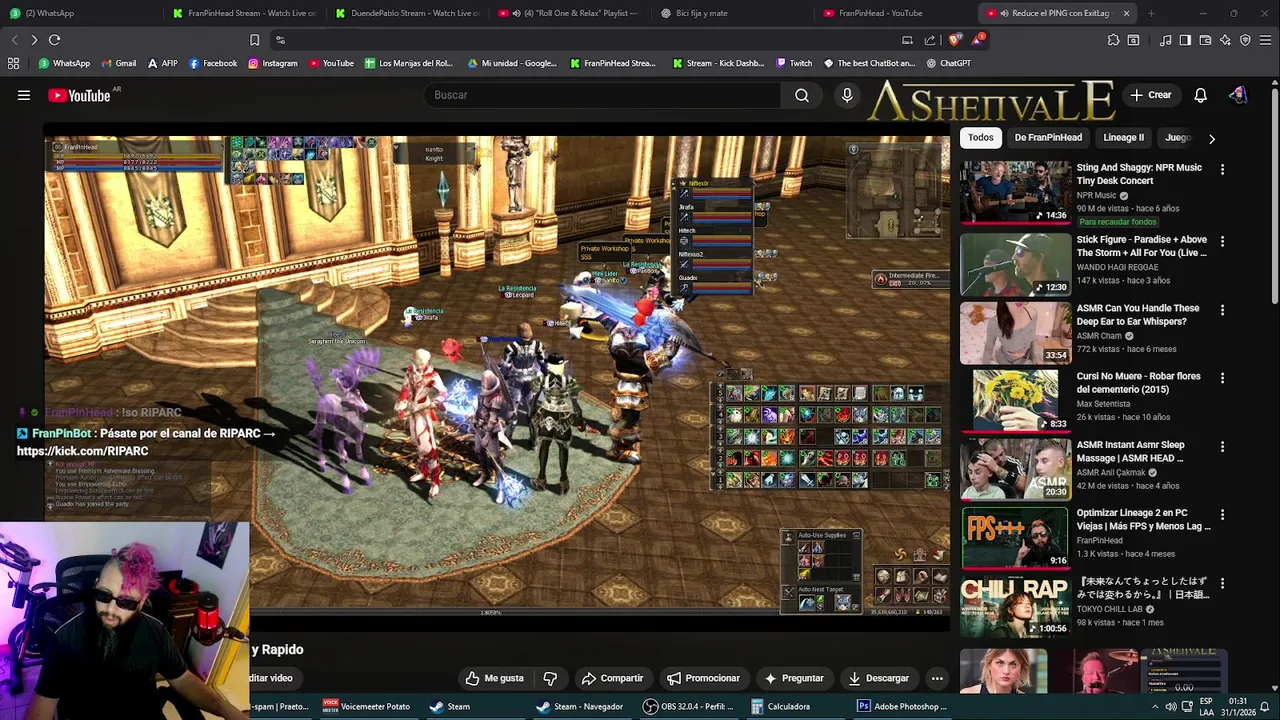This screenshot has height=720, width=1280.
Task: Bookmark this page using the bookmark icon
Action: pos(254,40)
